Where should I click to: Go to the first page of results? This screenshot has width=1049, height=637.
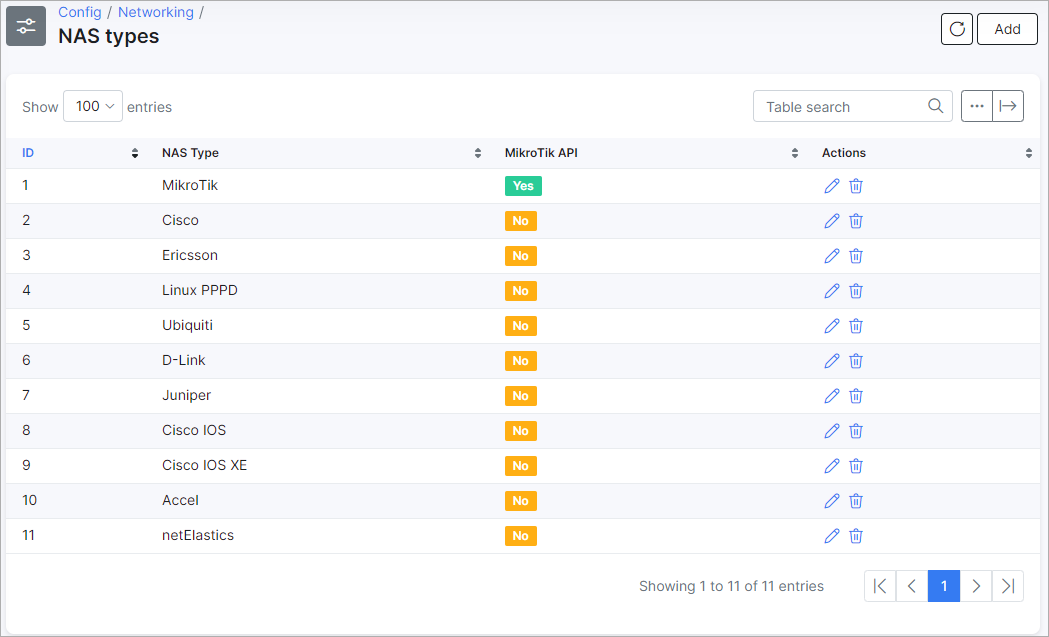(880, 586)
